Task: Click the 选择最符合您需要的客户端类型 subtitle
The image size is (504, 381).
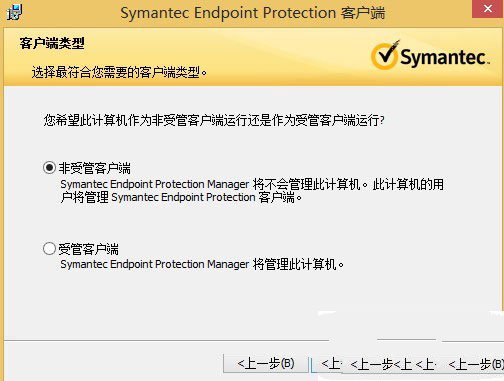Action: 119,72
